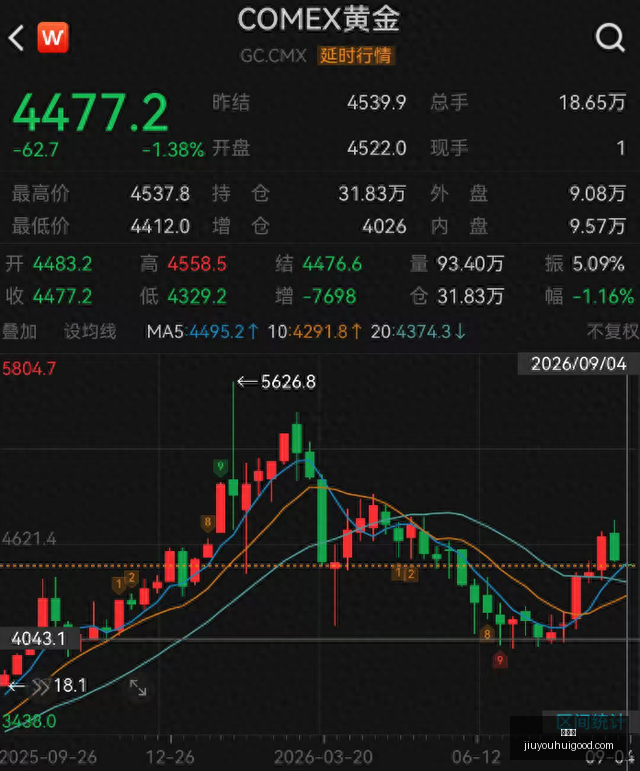Tap the 振 5.09% amplitude value
This screenshot has width=640, height=771.
pyautogui.click(x=598, y=264)
